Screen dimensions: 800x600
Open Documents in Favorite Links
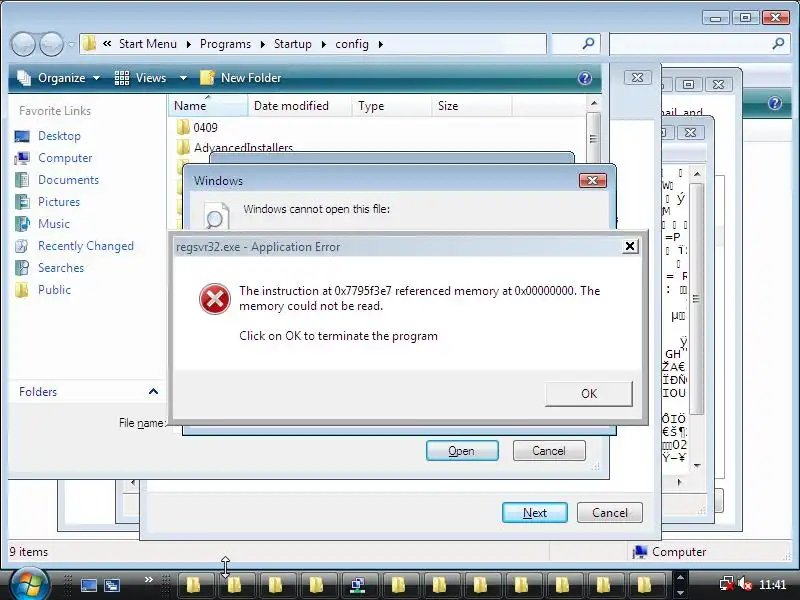(x=68, y=180)
